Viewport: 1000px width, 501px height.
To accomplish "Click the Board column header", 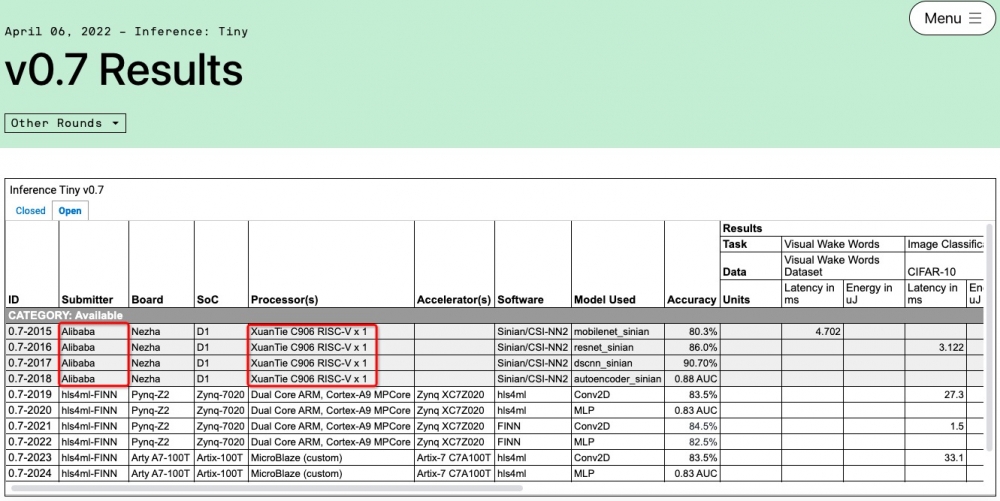I will (147, 300).
